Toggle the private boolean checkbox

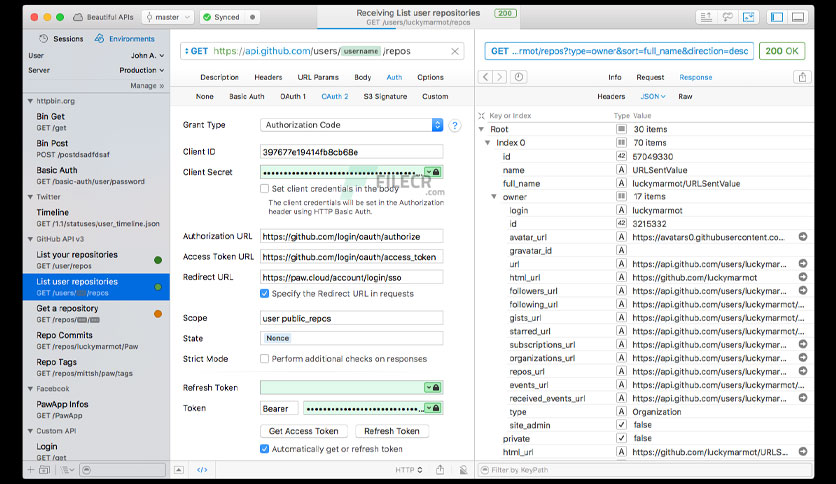click(621, 438)
